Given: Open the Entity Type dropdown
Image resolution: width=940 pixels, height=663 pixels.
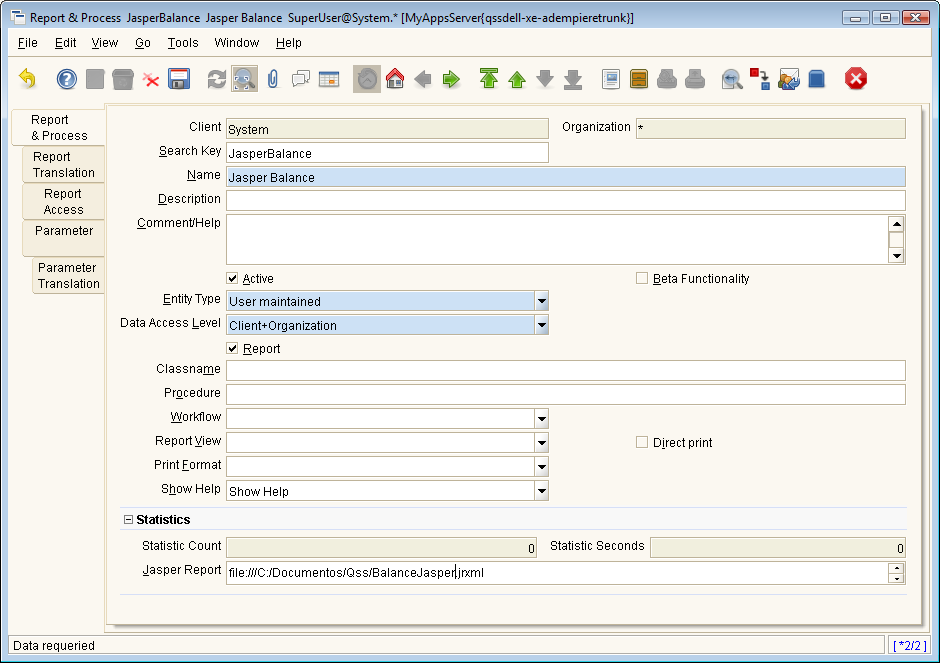Looking at the screenshot, I should [x=541, y=301].
